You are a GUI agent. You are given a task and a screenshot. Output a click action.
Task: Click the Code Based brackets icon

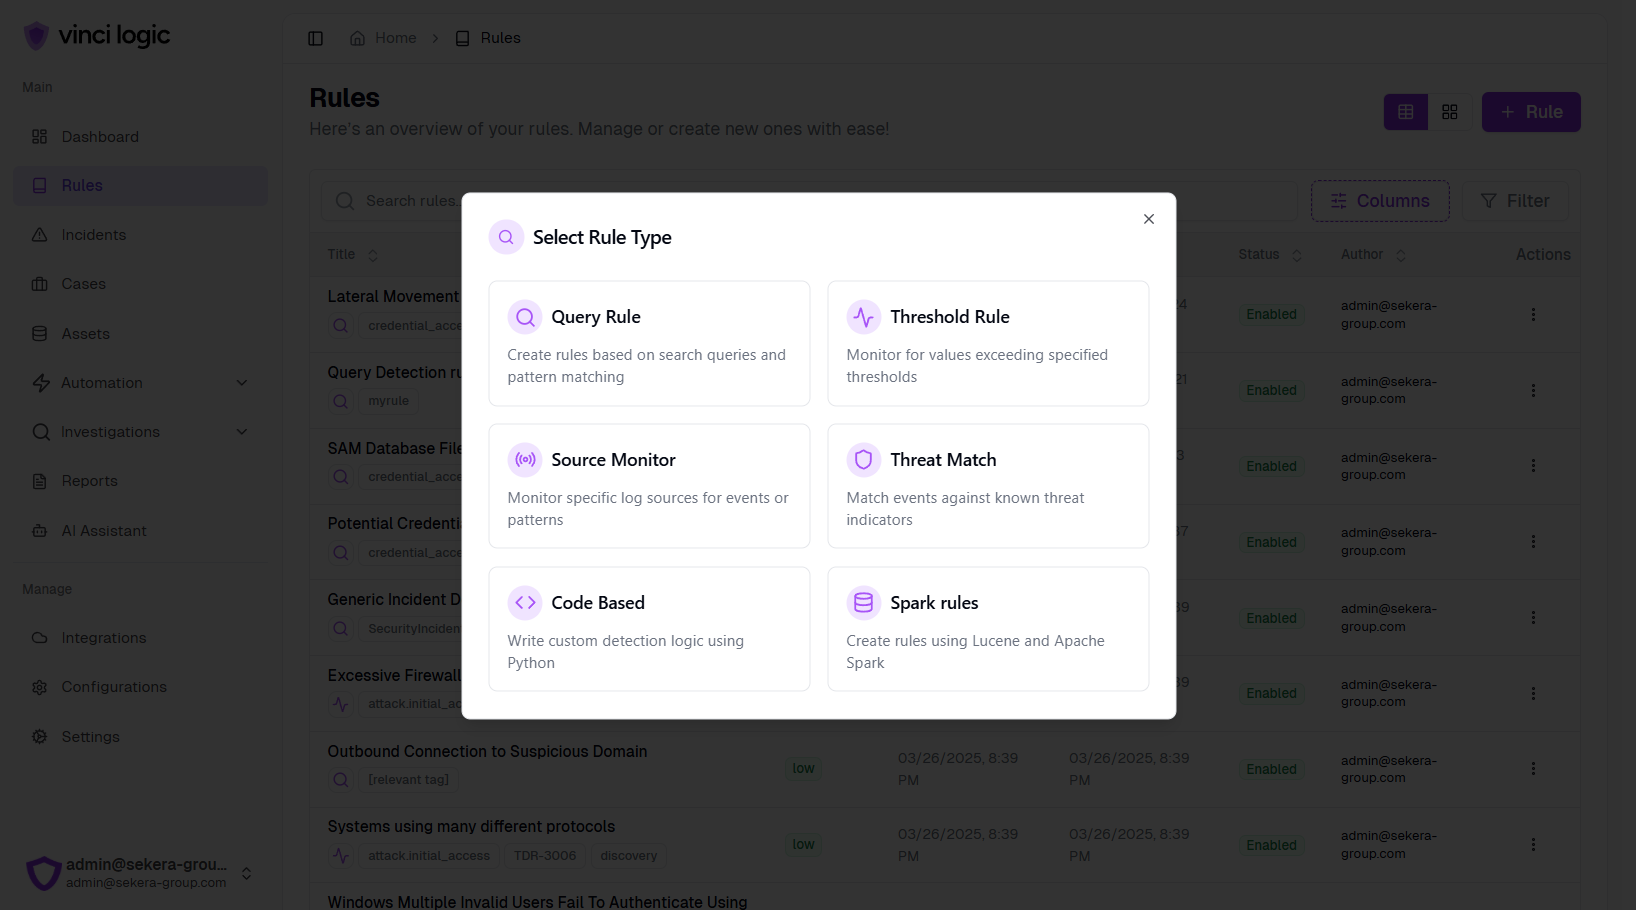525,603
